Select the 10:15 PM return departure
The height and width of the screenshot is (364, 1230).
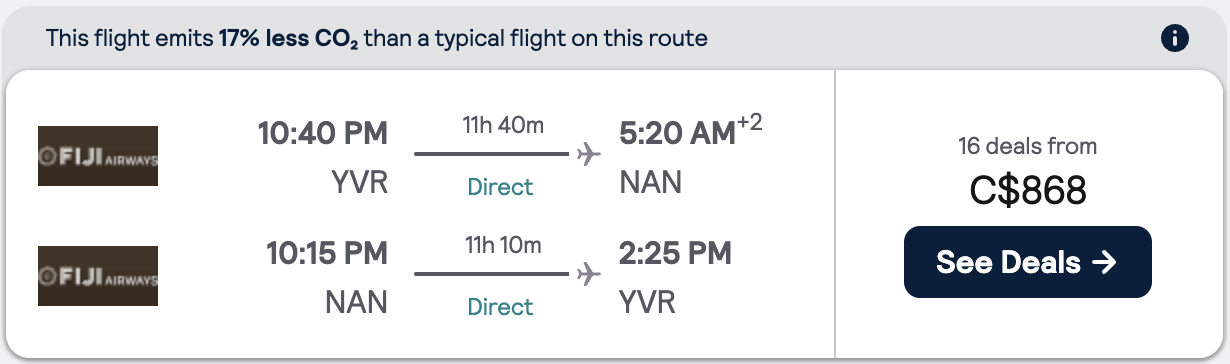(x=327, y=253)
